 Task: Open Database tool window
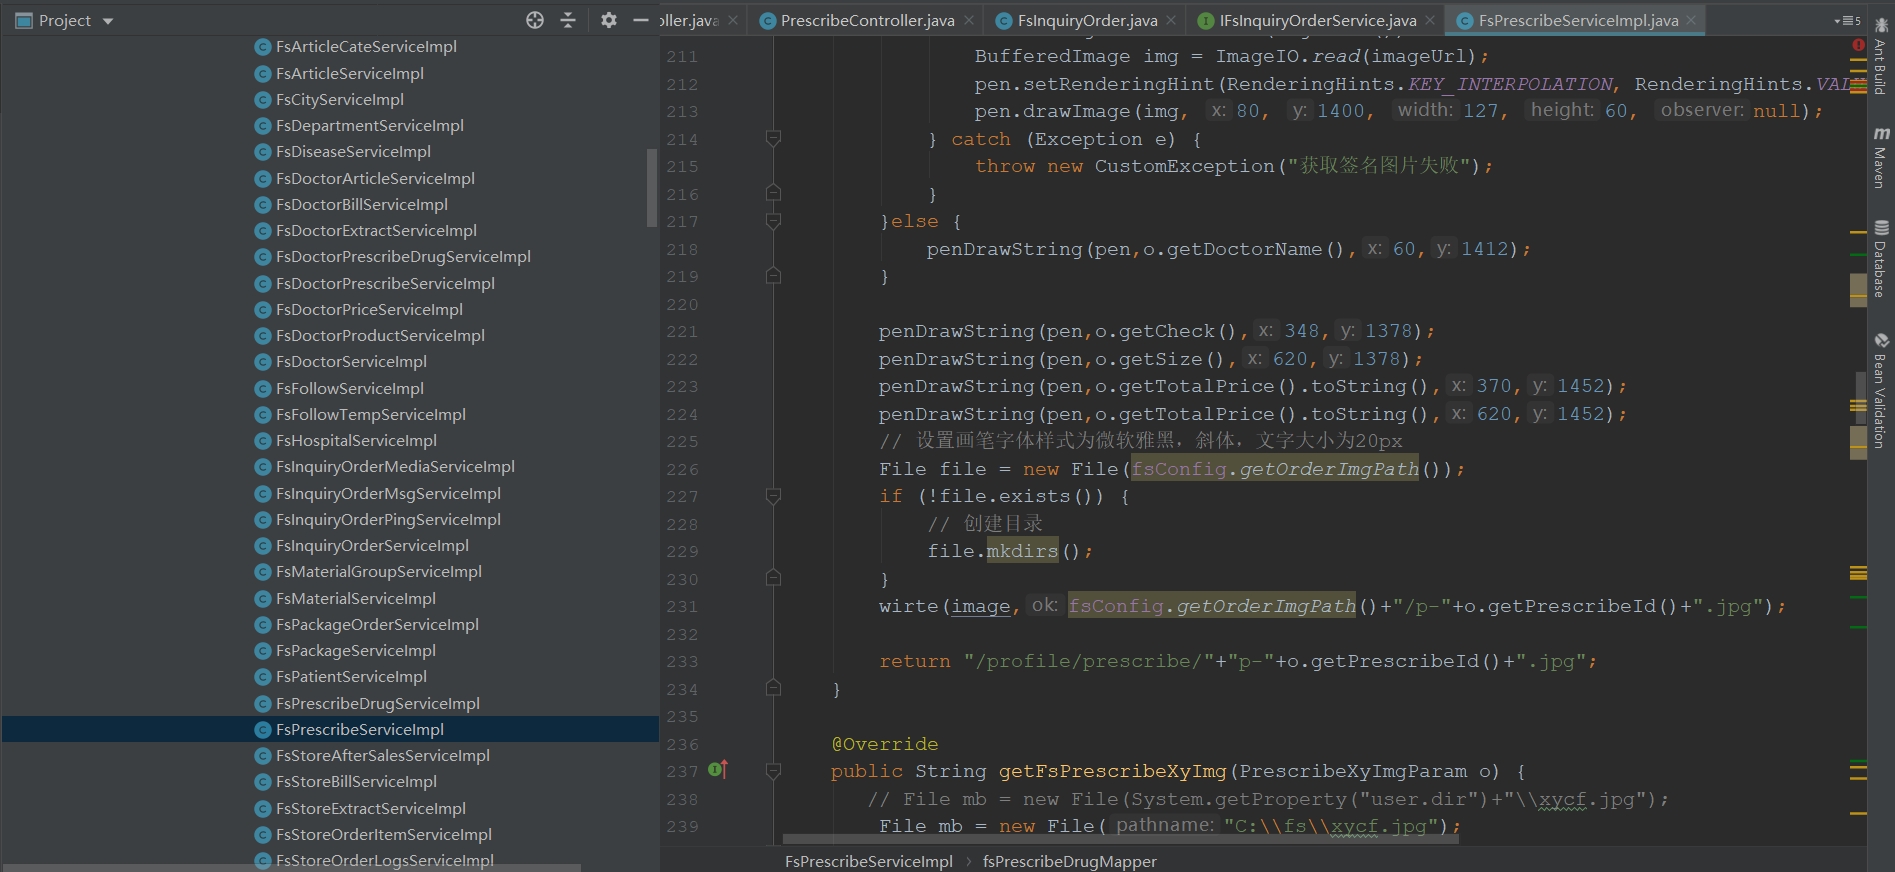pos(1881,258)
